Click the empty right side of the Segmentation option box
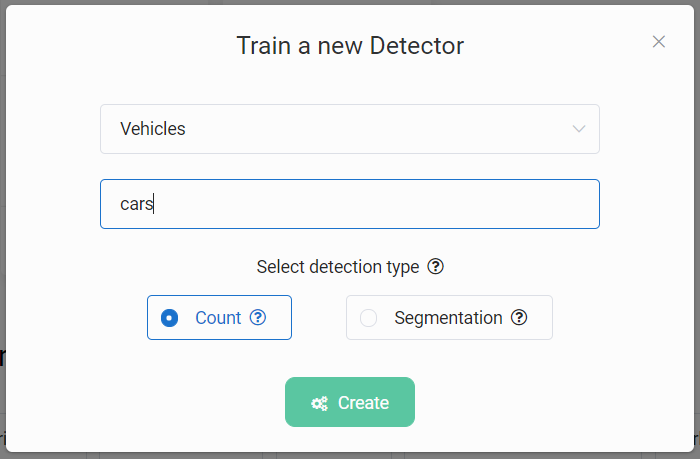Viewport: 700px width, 459px height. (540, 318)
